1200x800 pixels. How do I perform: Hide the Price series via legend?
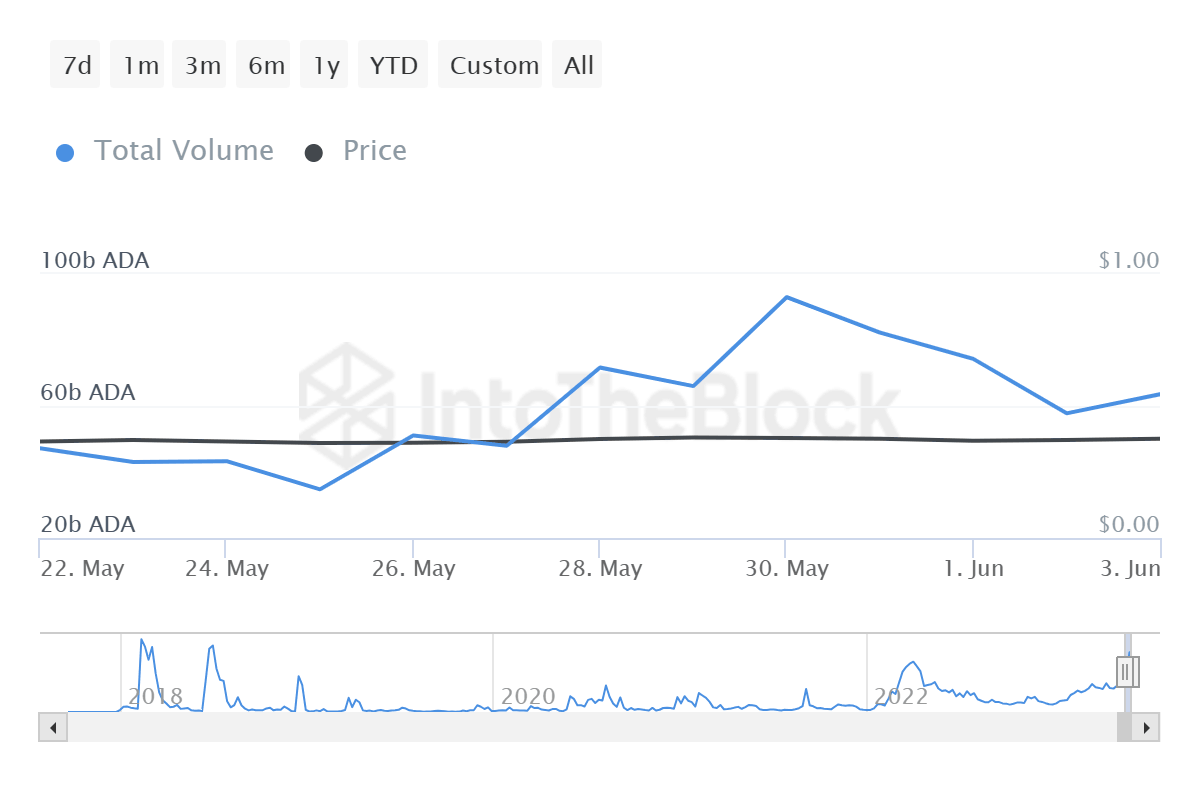[x=375, y=151]
